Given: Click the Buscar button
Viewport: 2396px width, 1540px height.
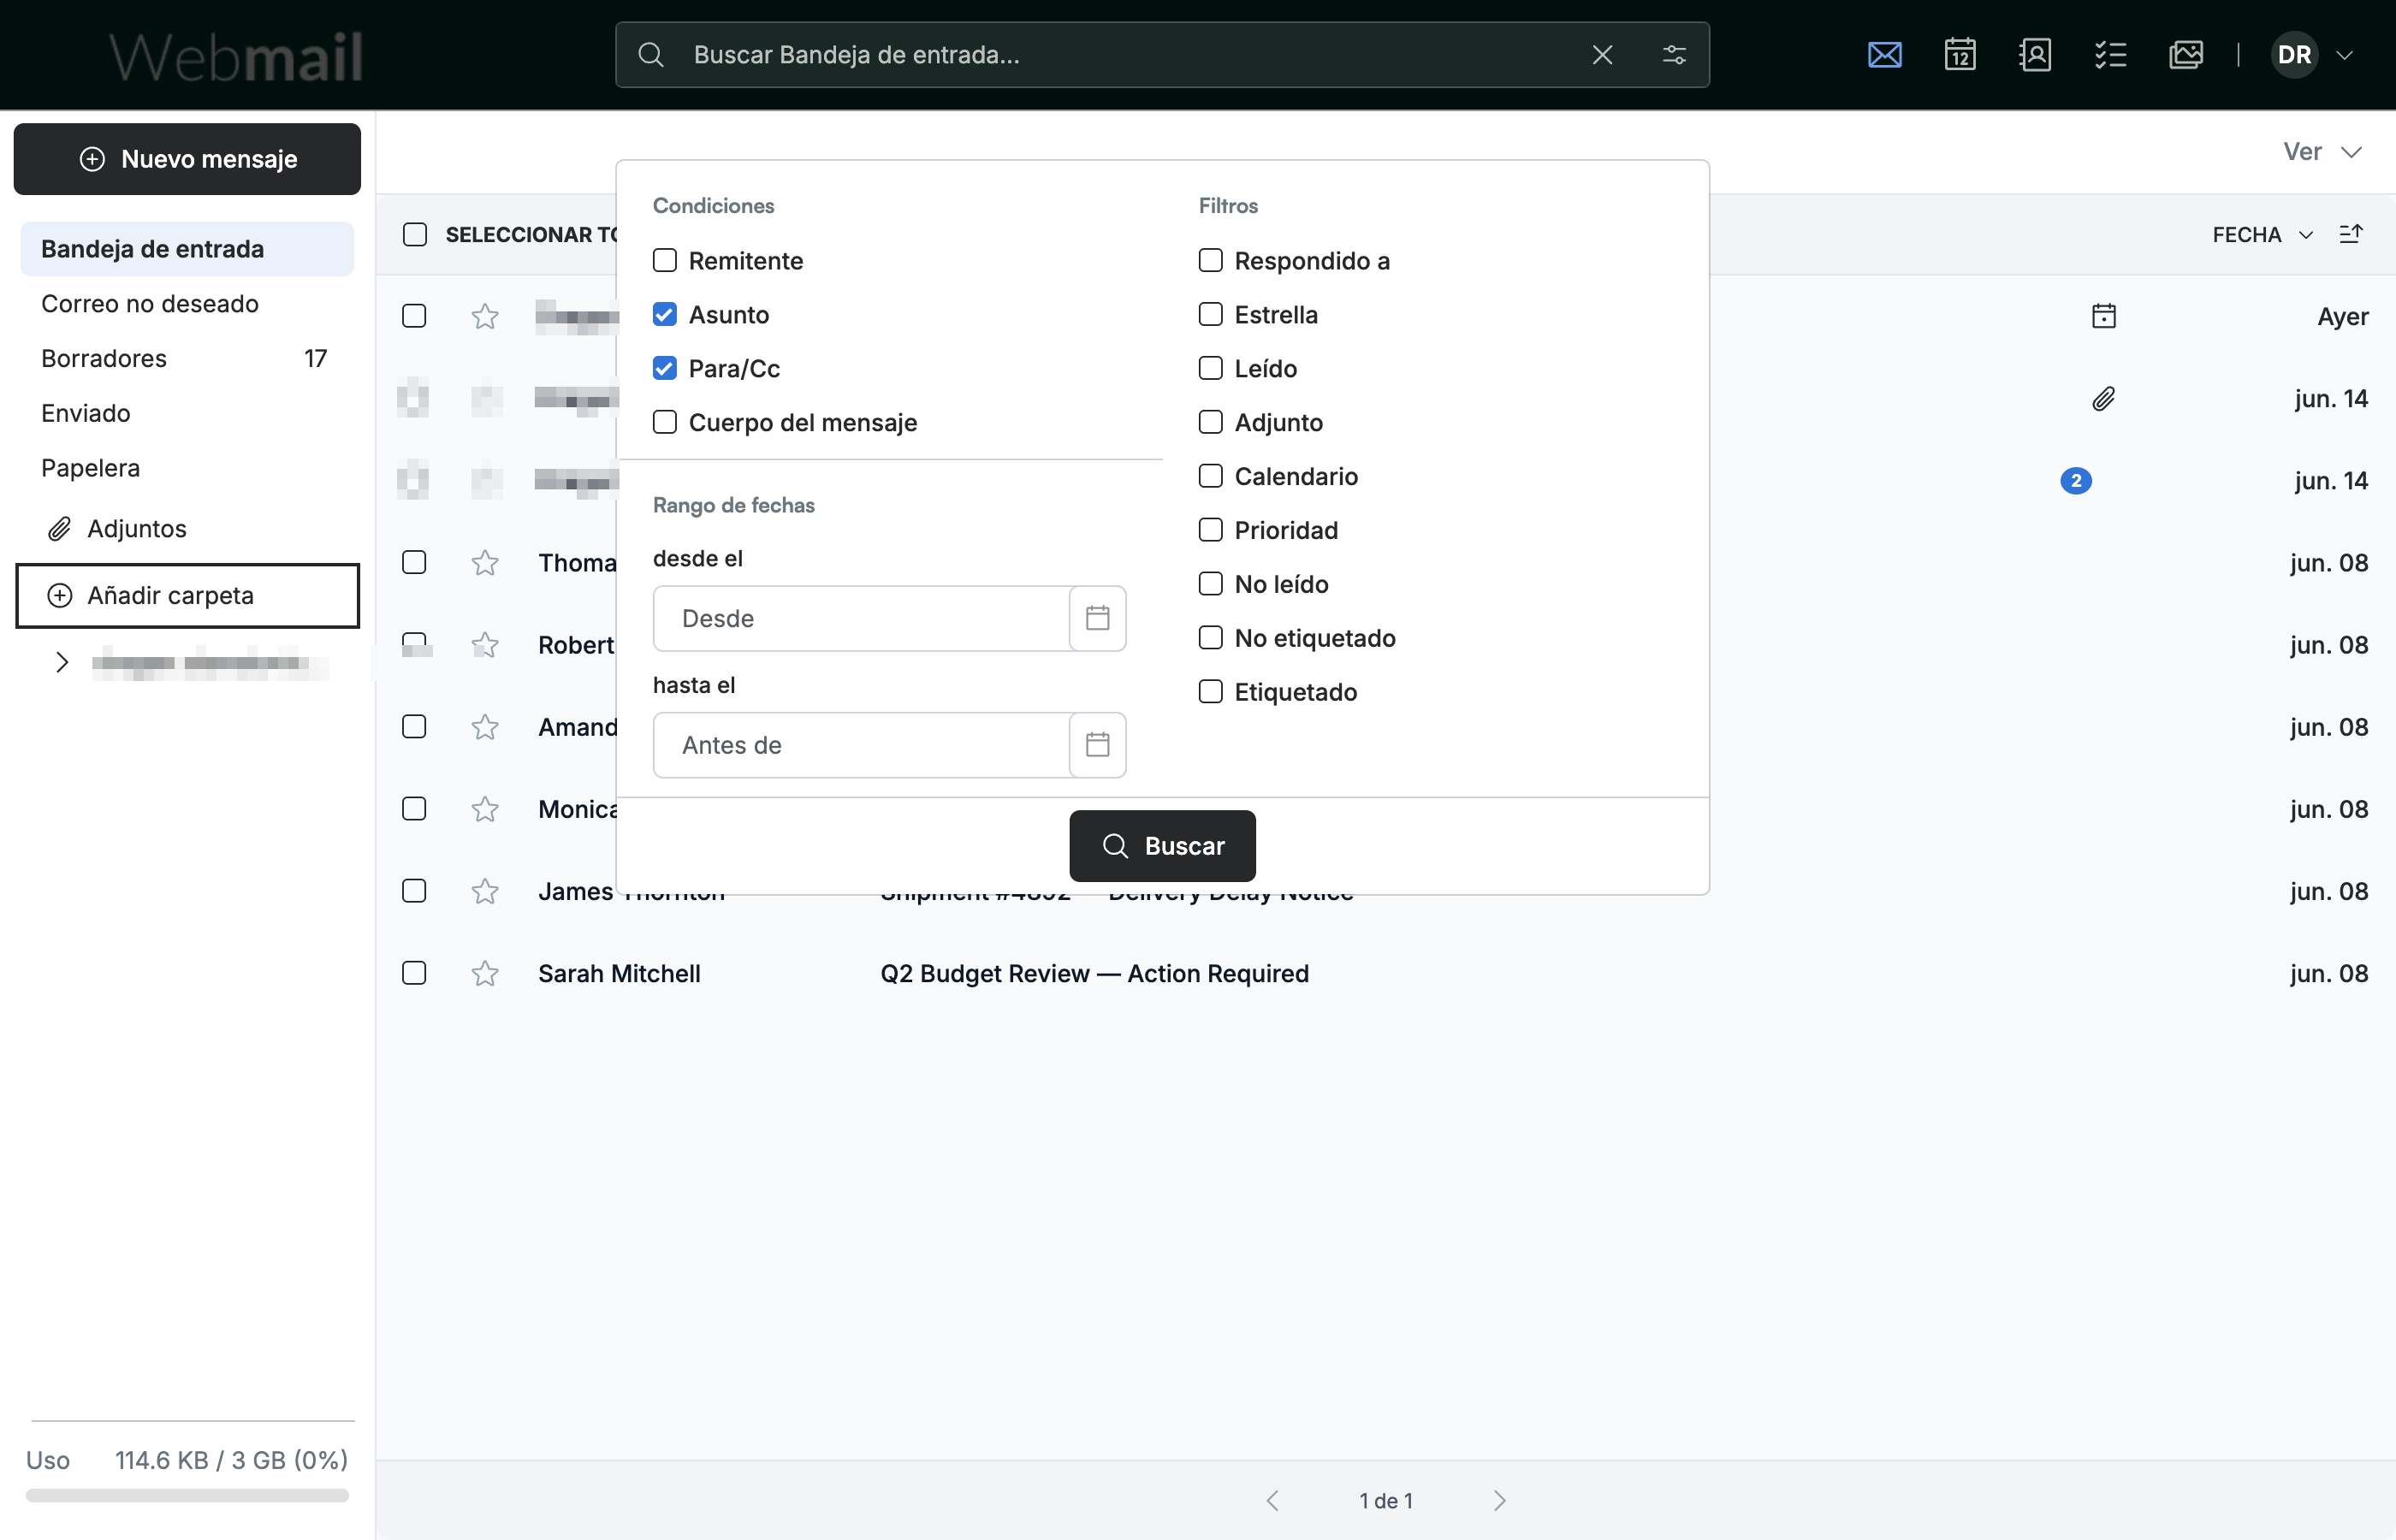Looking at the screenshot, I should tap(1162, 846).
